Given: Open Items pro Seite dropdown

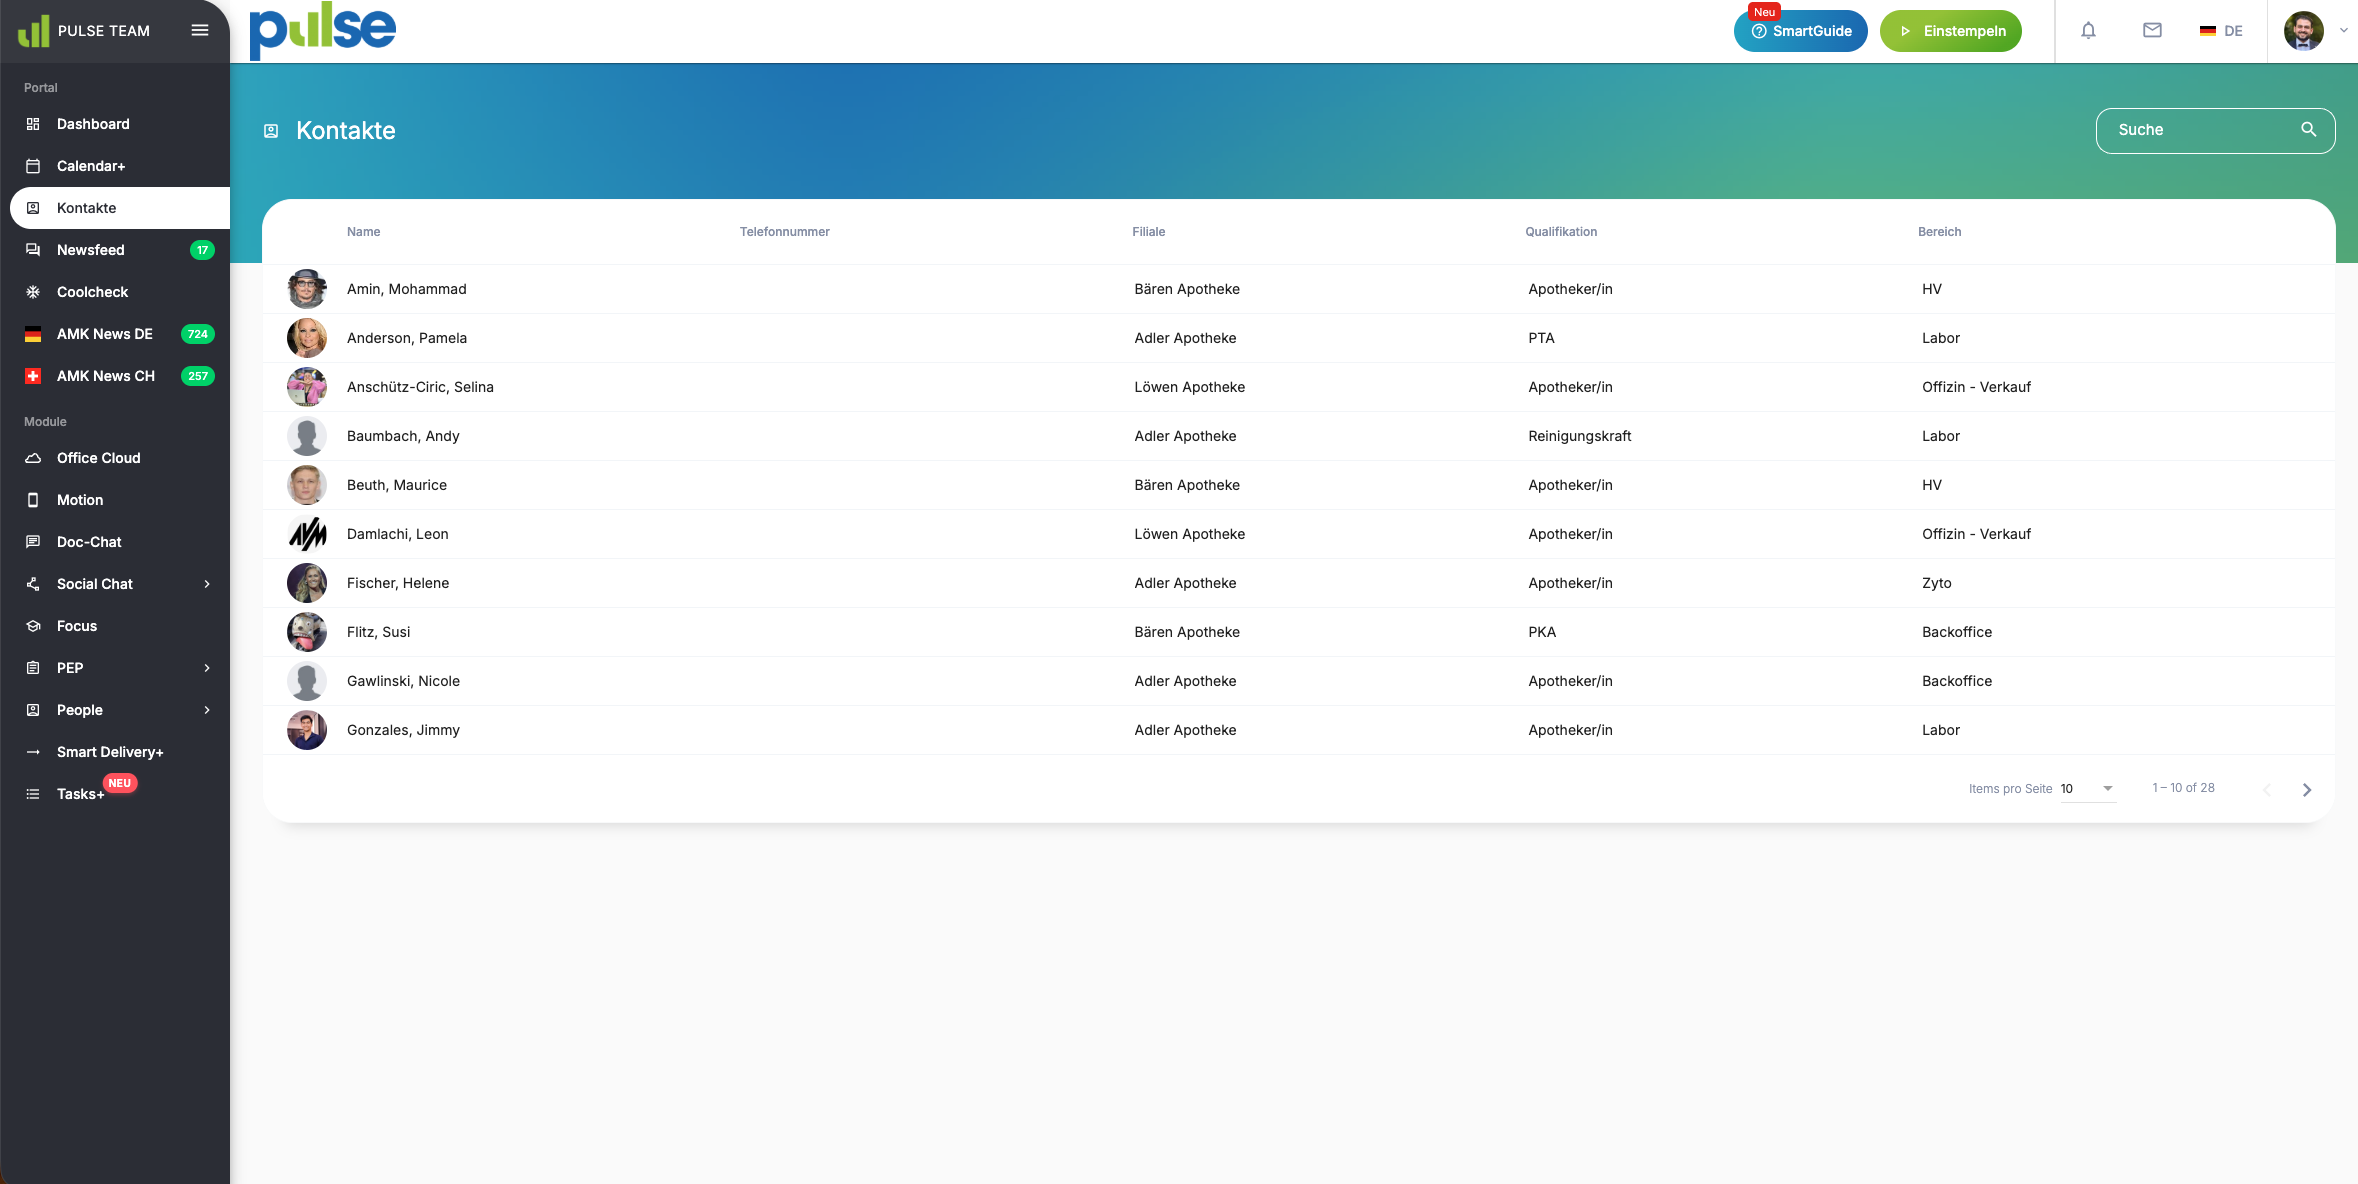Looking at the screenshot, I should tap(2088, 789).
